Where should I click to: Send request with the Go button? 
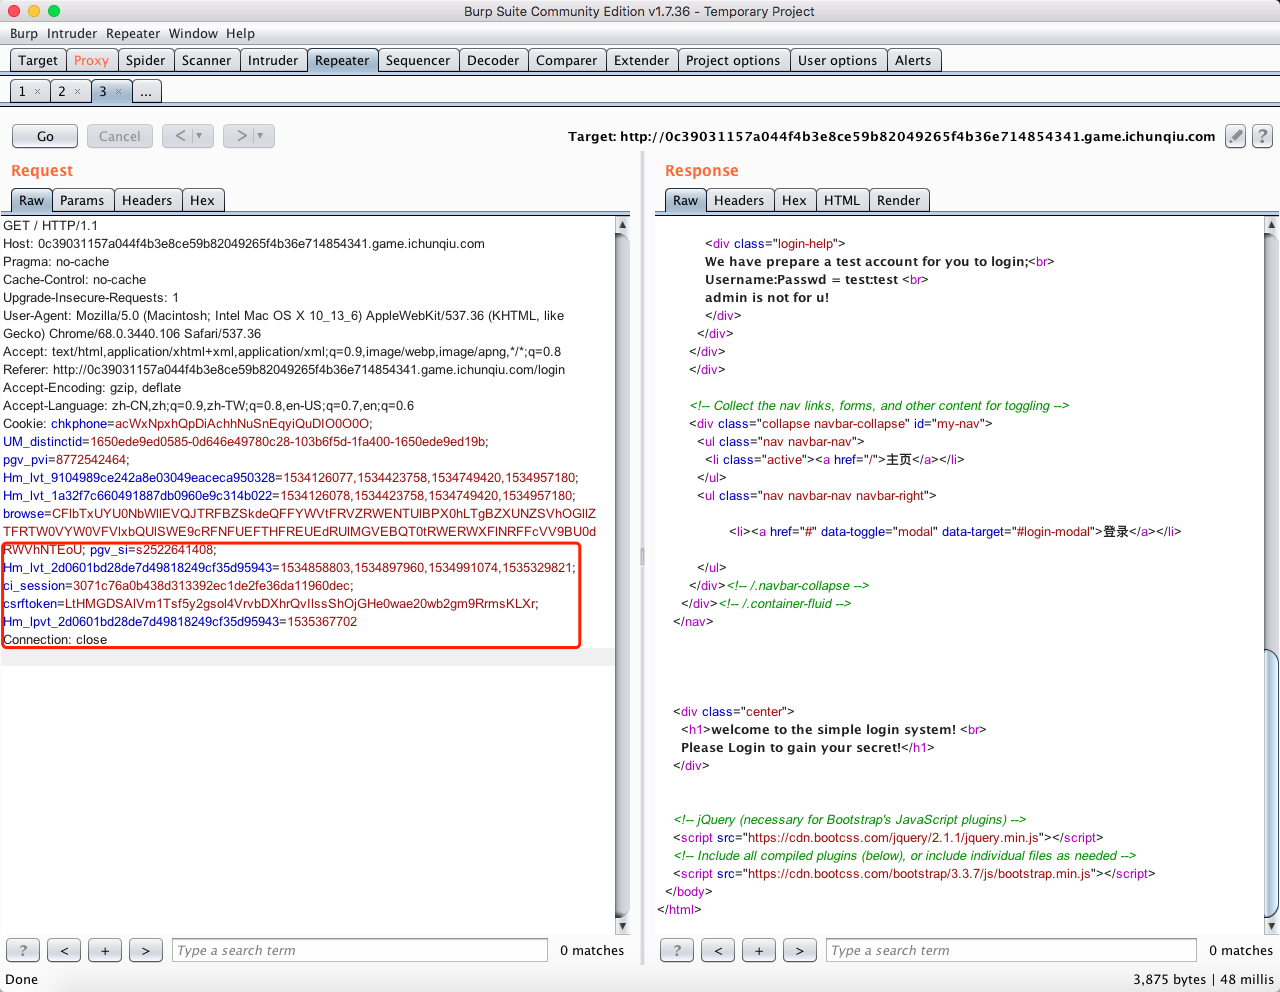(x=45, y=136)
